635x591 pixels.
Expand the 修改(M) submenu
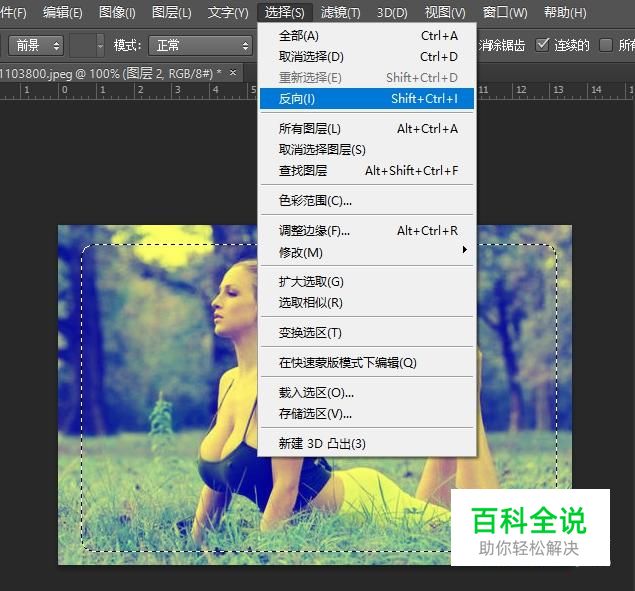(367, 252)
